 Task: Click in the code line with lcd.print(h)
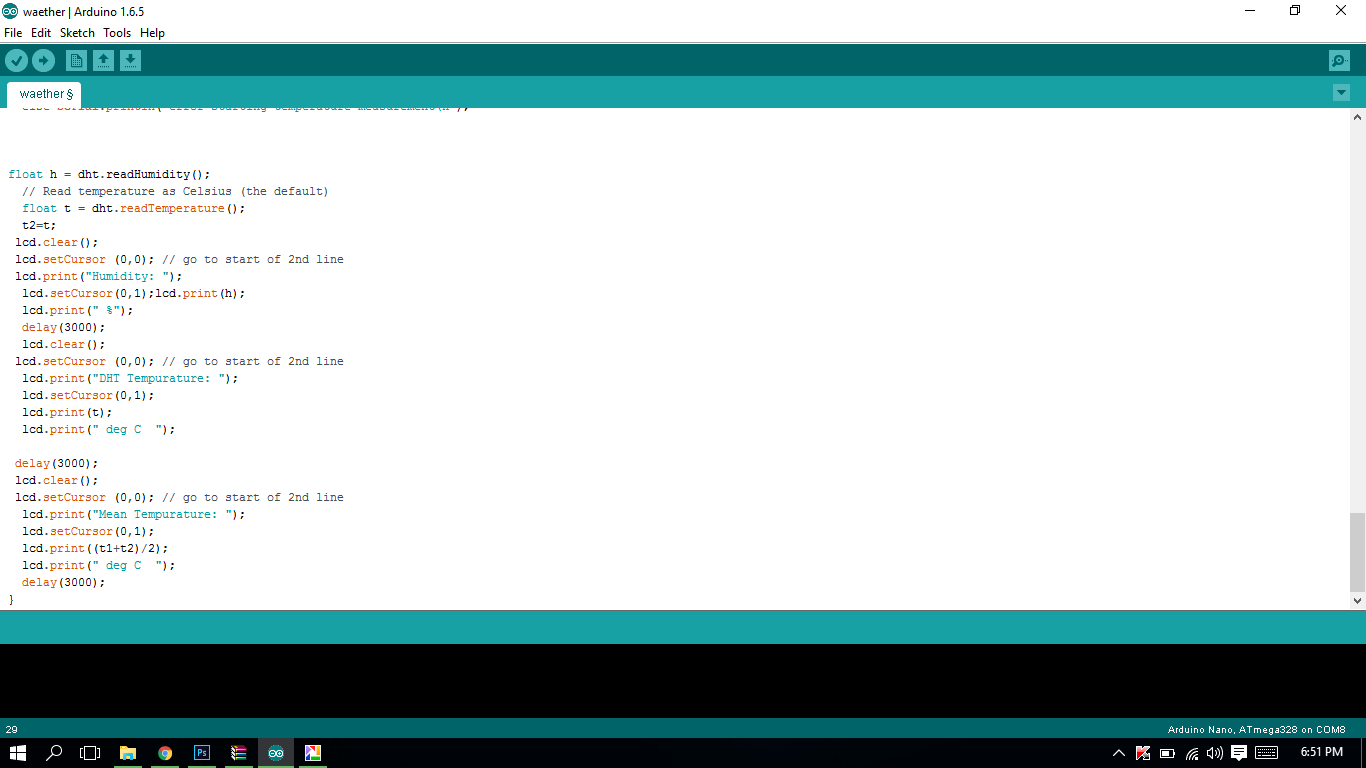200,293
